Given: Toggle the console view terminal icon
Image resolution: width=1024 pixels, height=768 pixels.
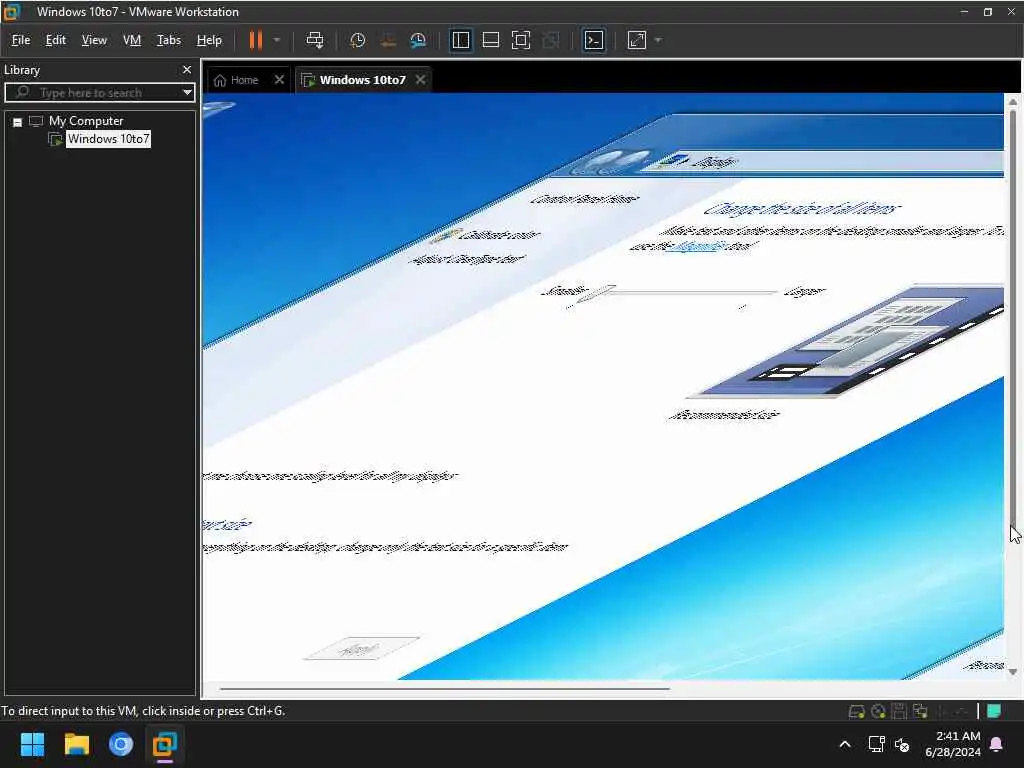Looking at the screenshot, I should (x=594, y=40).
